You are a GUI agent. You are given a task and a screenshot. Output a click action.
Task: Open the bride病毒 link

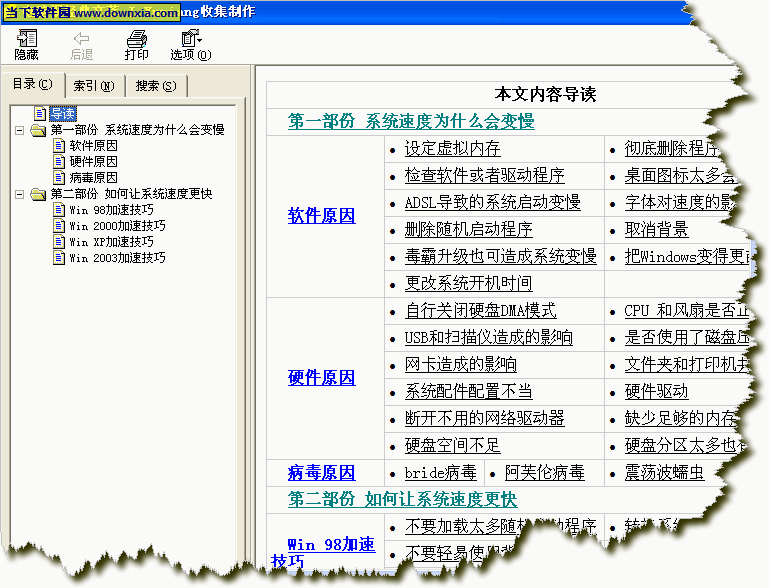pos(440,473)
